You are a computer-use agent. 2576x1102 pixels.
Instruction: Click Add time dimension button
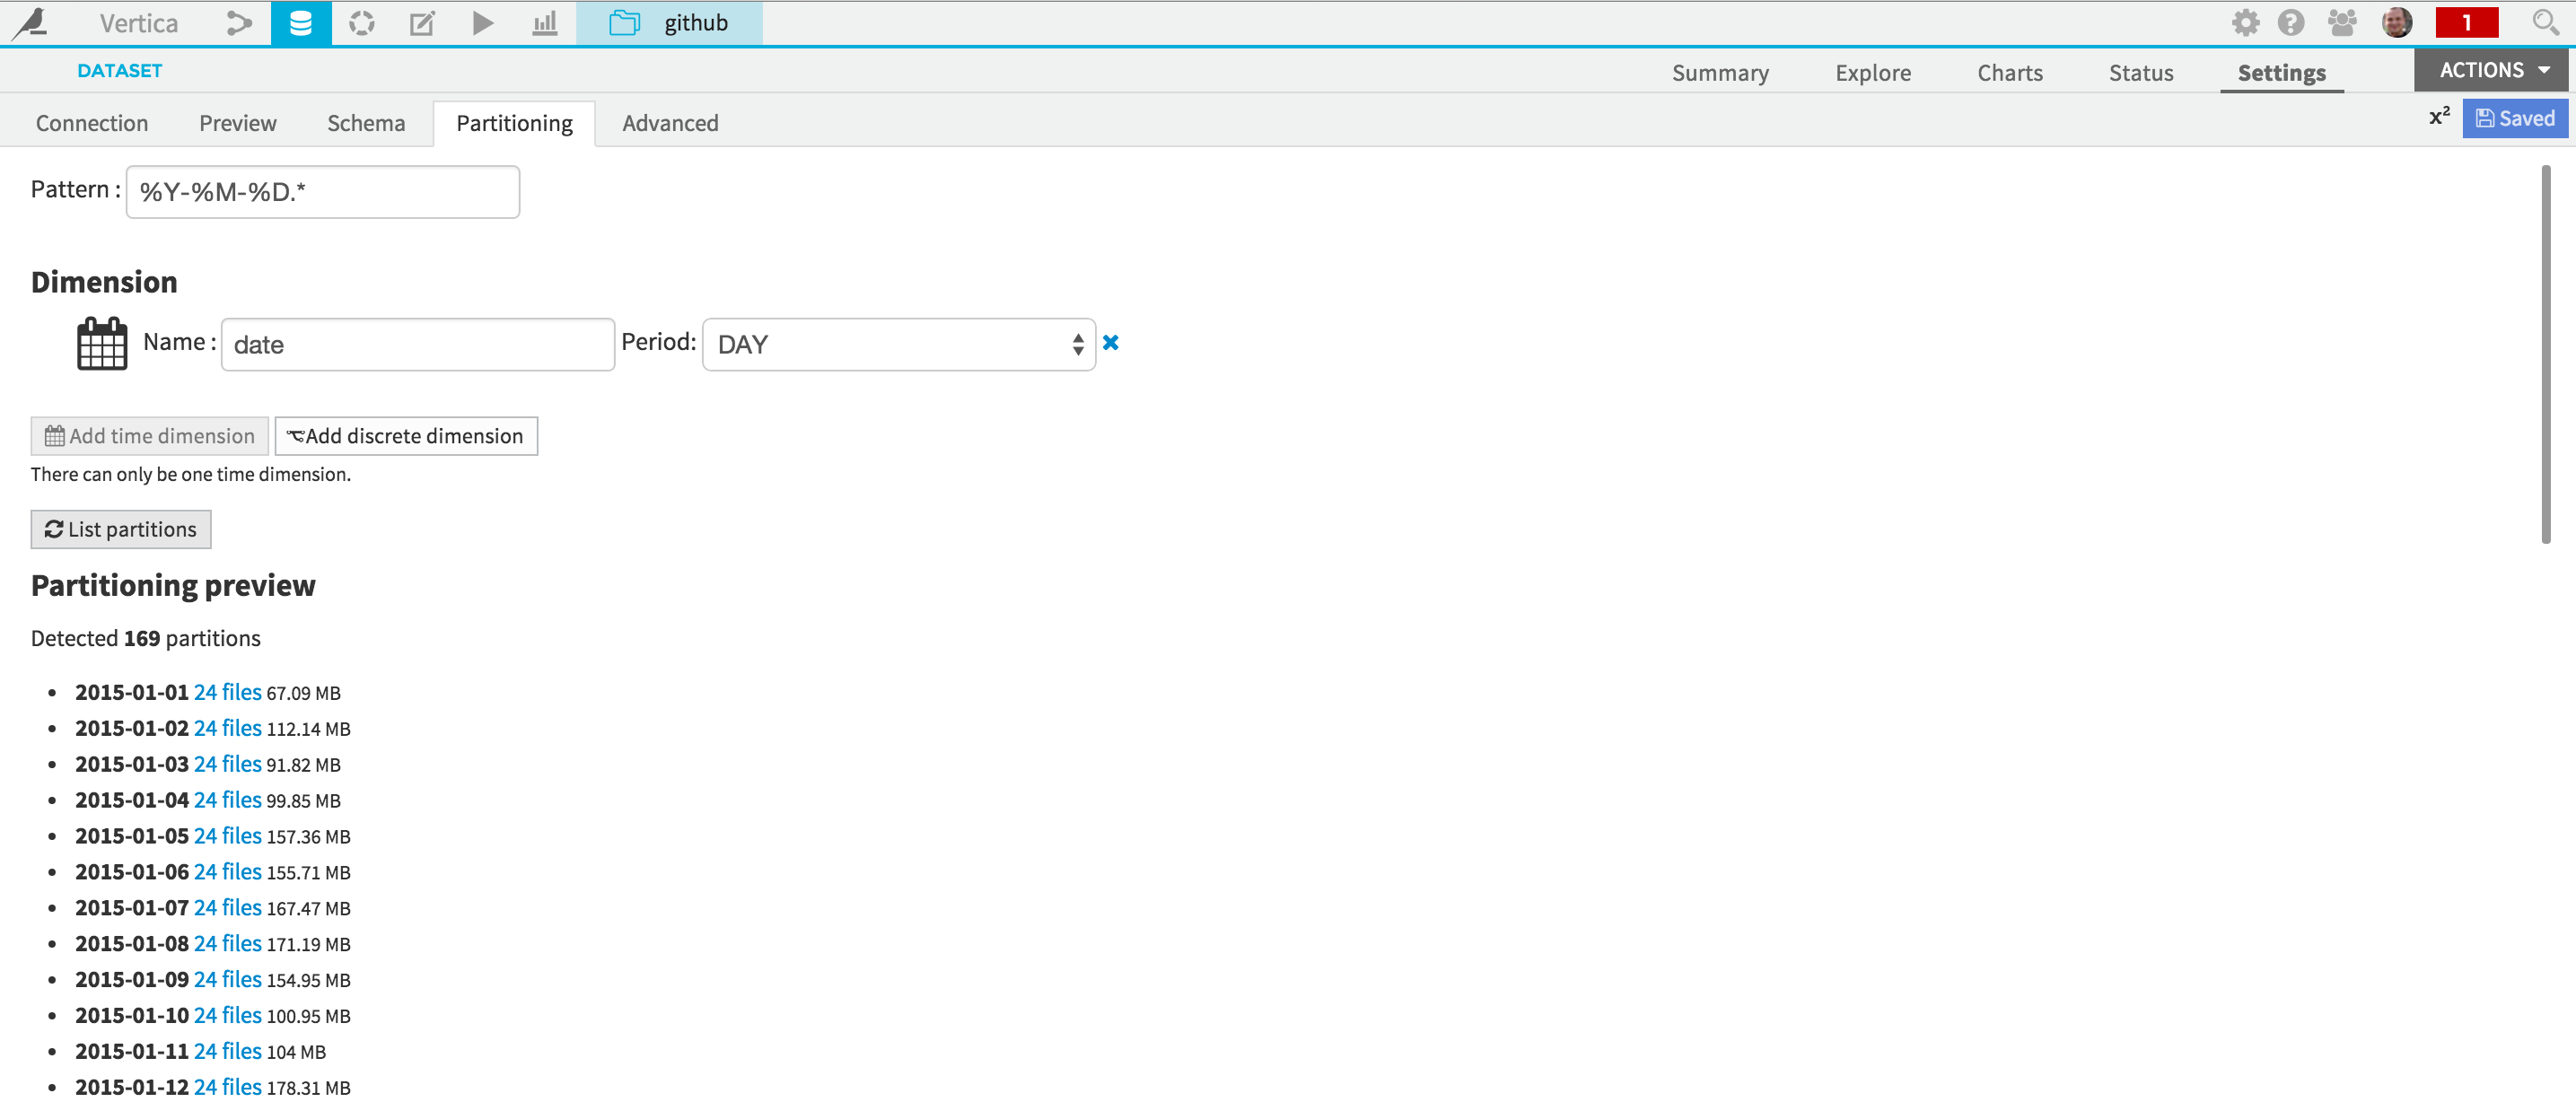click(x=150, y=436)
